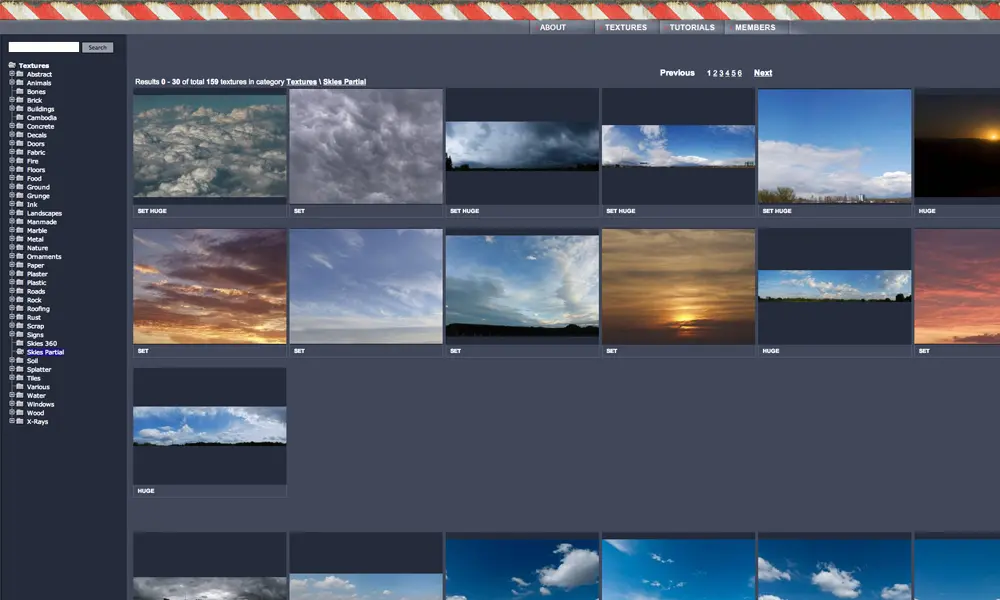This screenshot has height=600, width=1000.
Task: Click the folder icon next to Cambodia
Action: (20, 117)
